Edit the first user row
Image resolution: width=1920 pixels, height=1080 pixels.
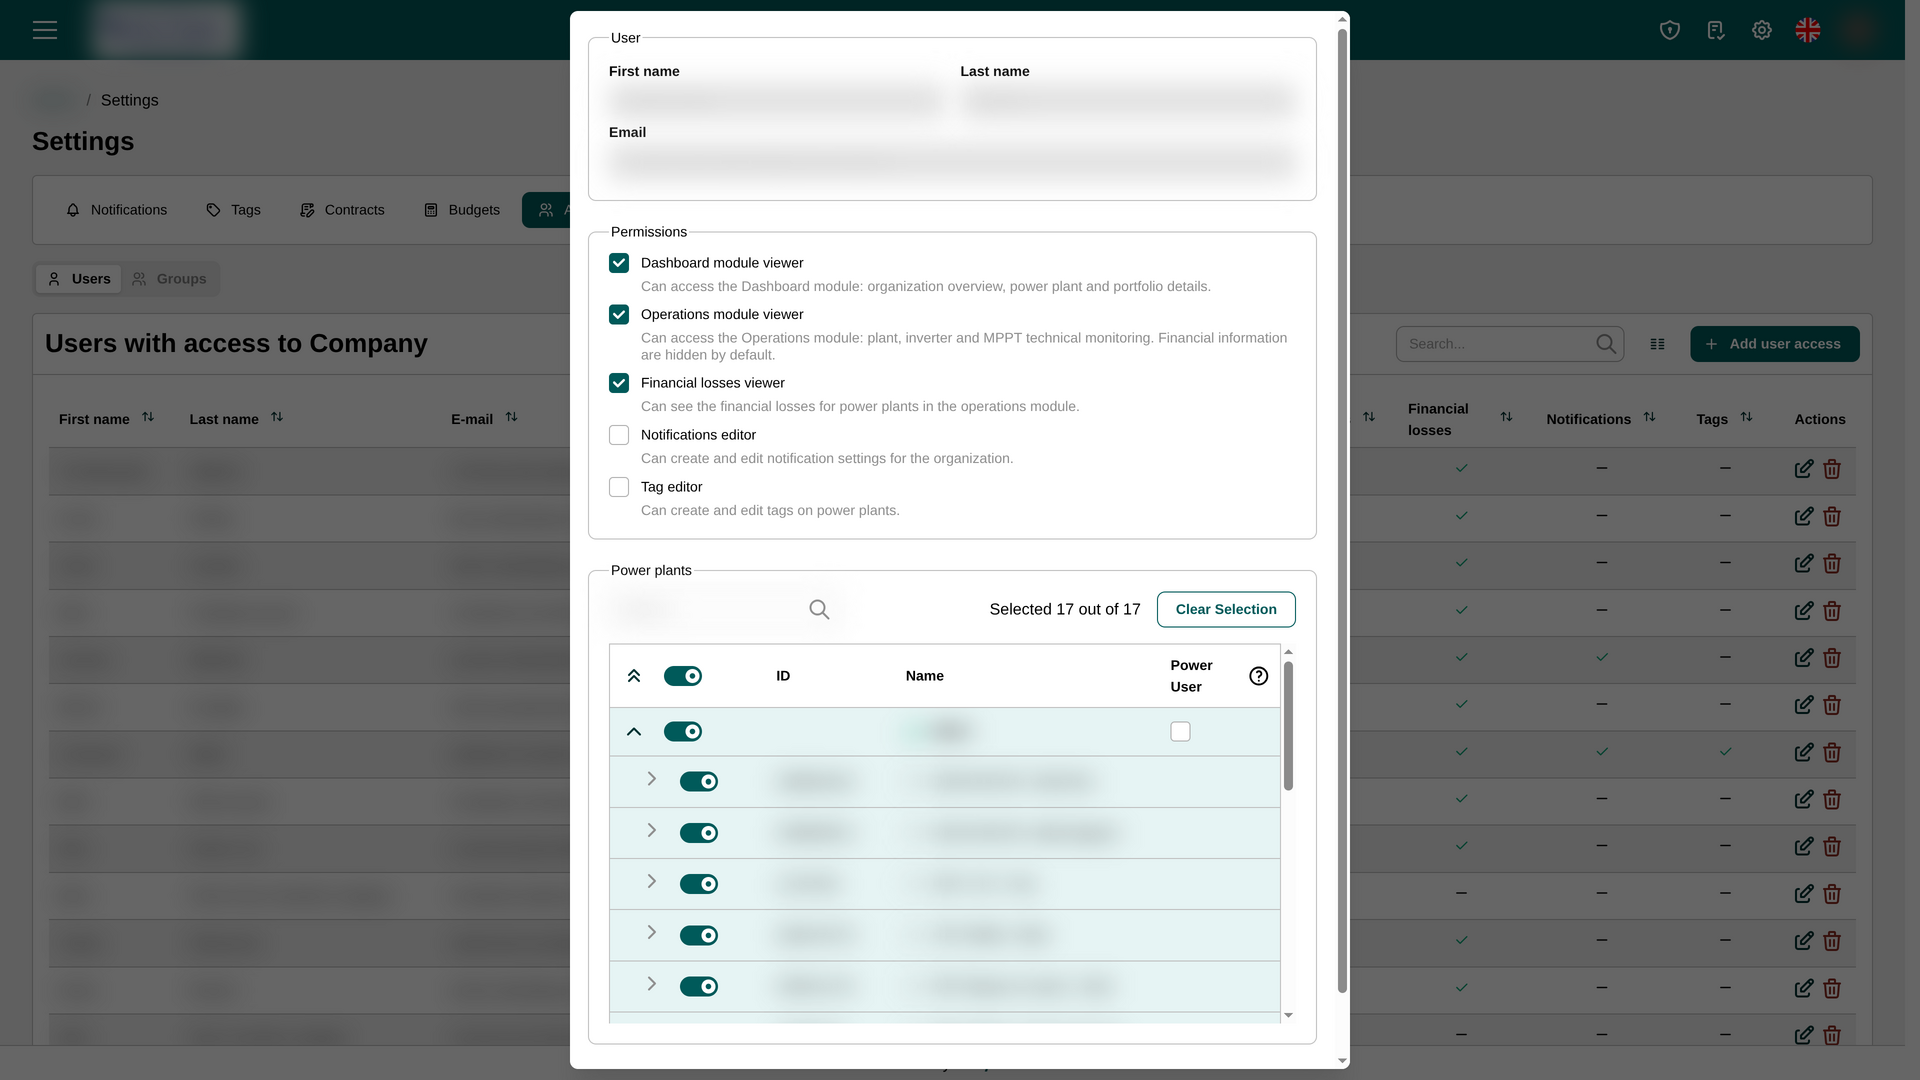click(1804, 469)
